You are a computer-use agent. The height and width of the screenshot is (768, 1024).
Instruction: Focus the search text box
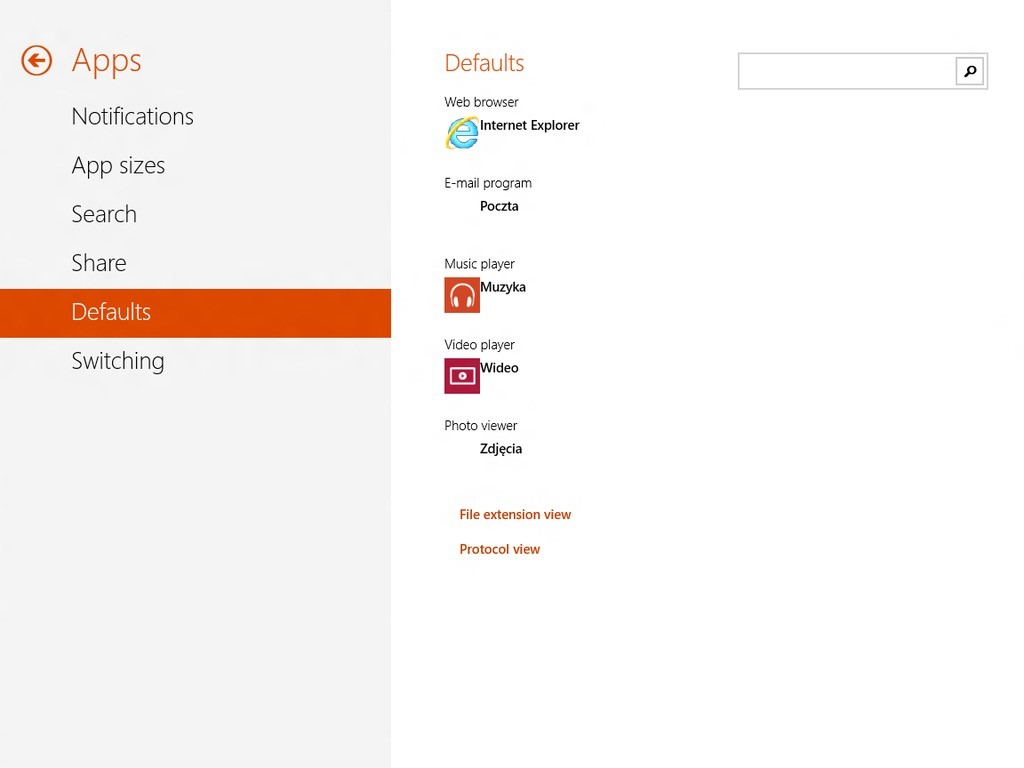coord(846,71)
